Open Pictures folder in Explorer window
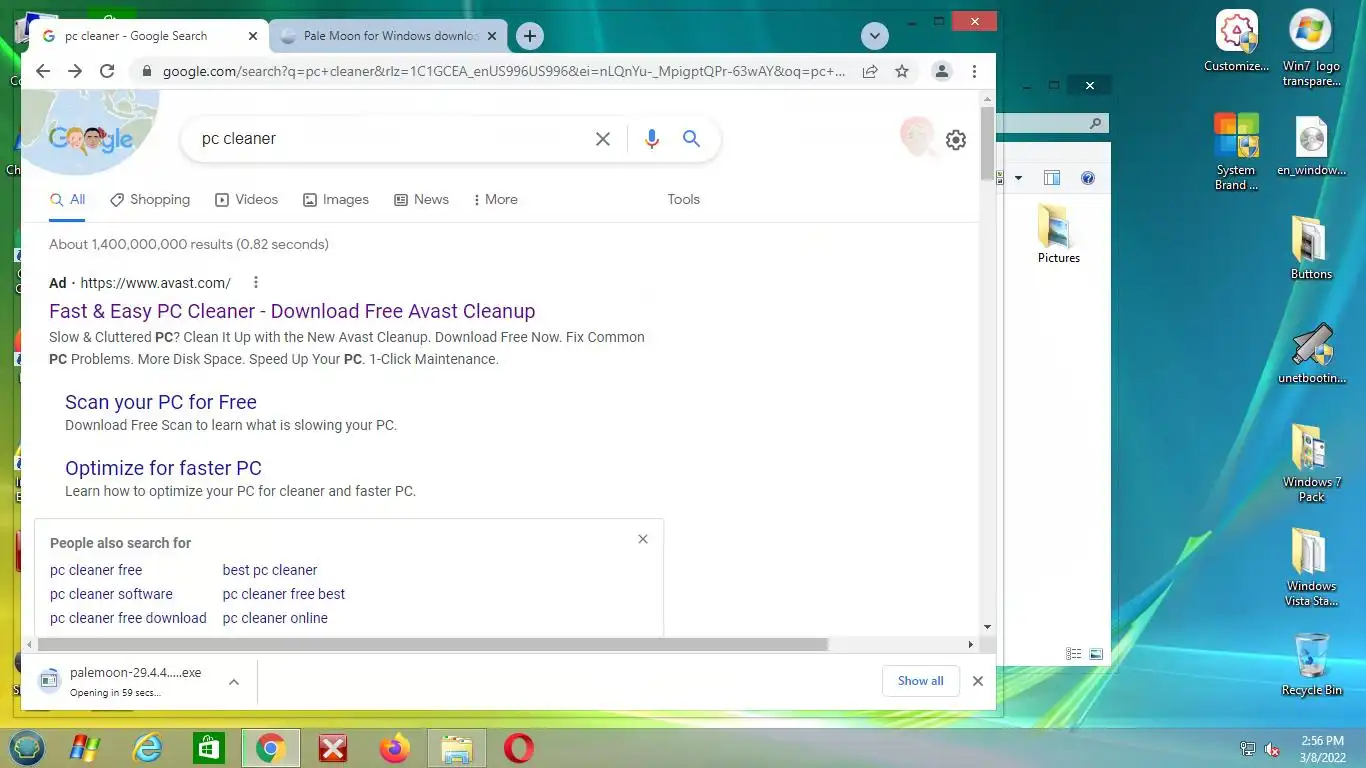Screen dimensions: 1366x768 [1058, 234]
